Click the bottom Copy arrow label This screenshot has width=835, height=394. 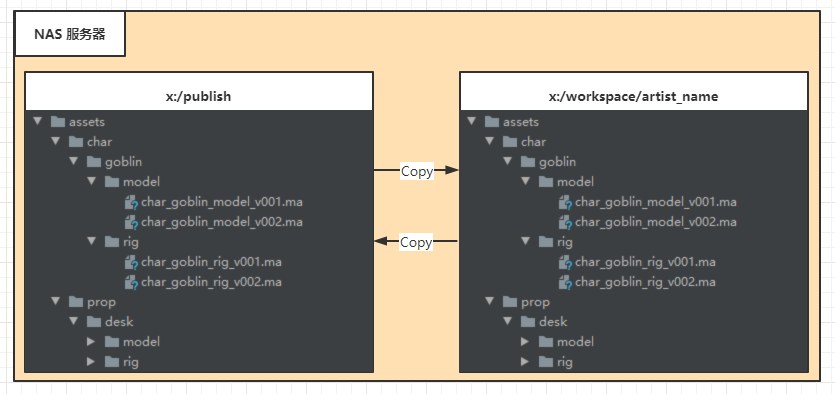coord(416,242)
